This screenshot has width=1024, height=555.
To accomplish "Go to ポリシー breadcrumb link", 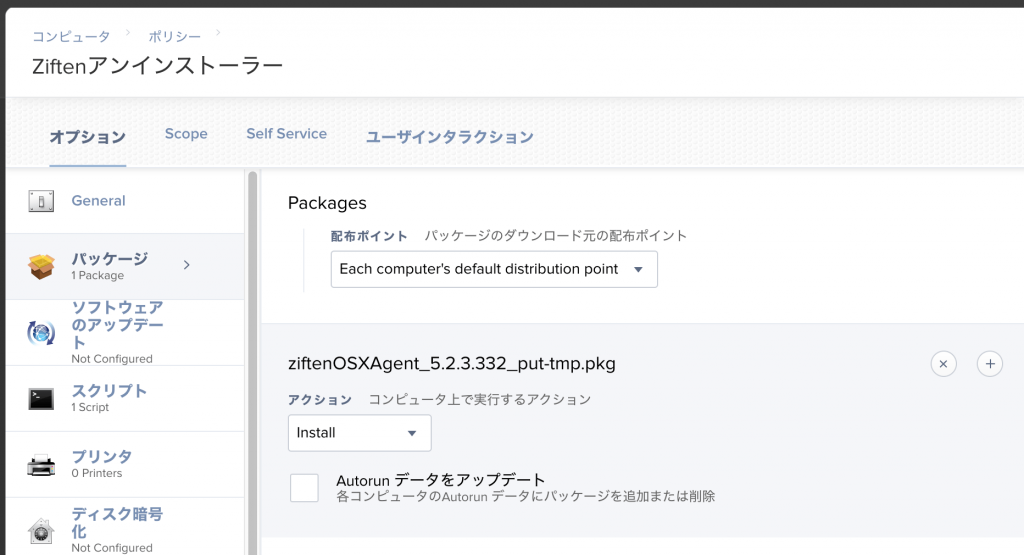I will [x=174, y=37].
